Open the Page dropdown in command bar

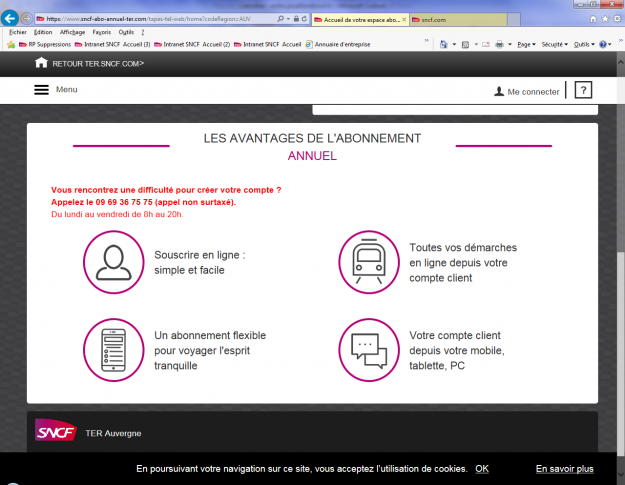(x=528, y=44)
